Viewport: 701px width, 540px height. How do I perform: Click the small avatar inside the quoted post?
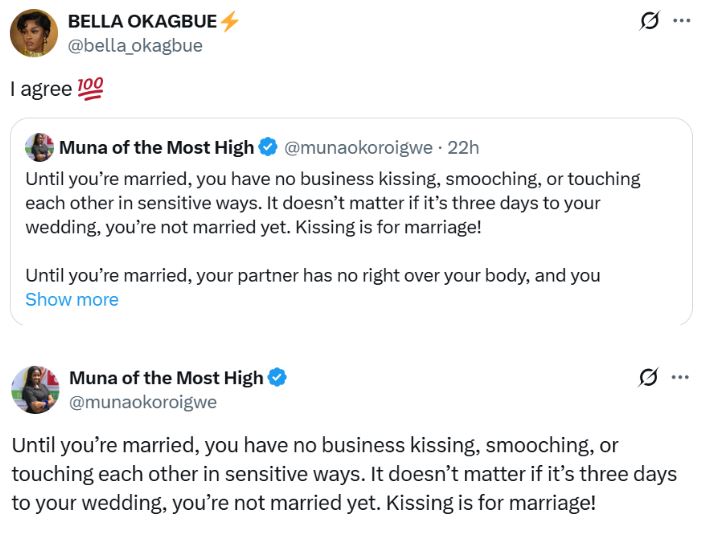39,147
